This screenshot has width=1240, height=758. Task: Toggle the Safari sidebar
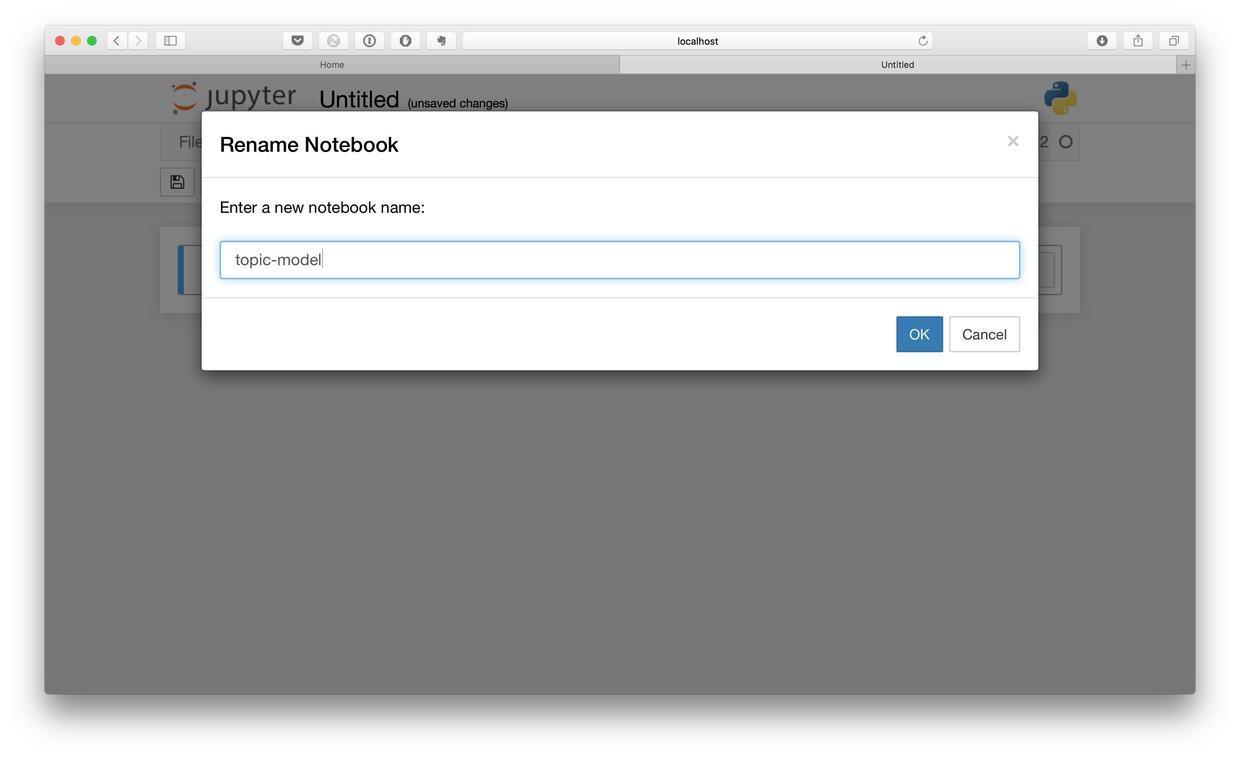170,41
